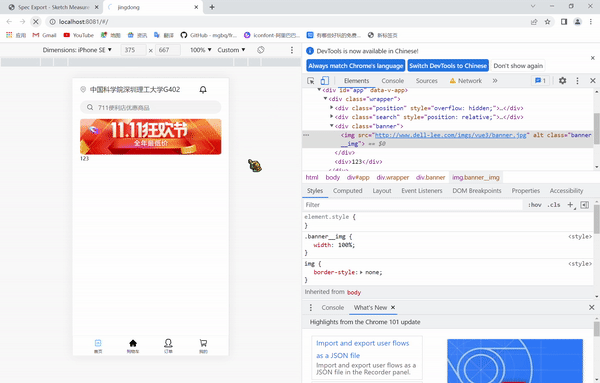Open the Dimensions iPhone SE dropdown
This screenshot has height=383, width=600.
77,50
